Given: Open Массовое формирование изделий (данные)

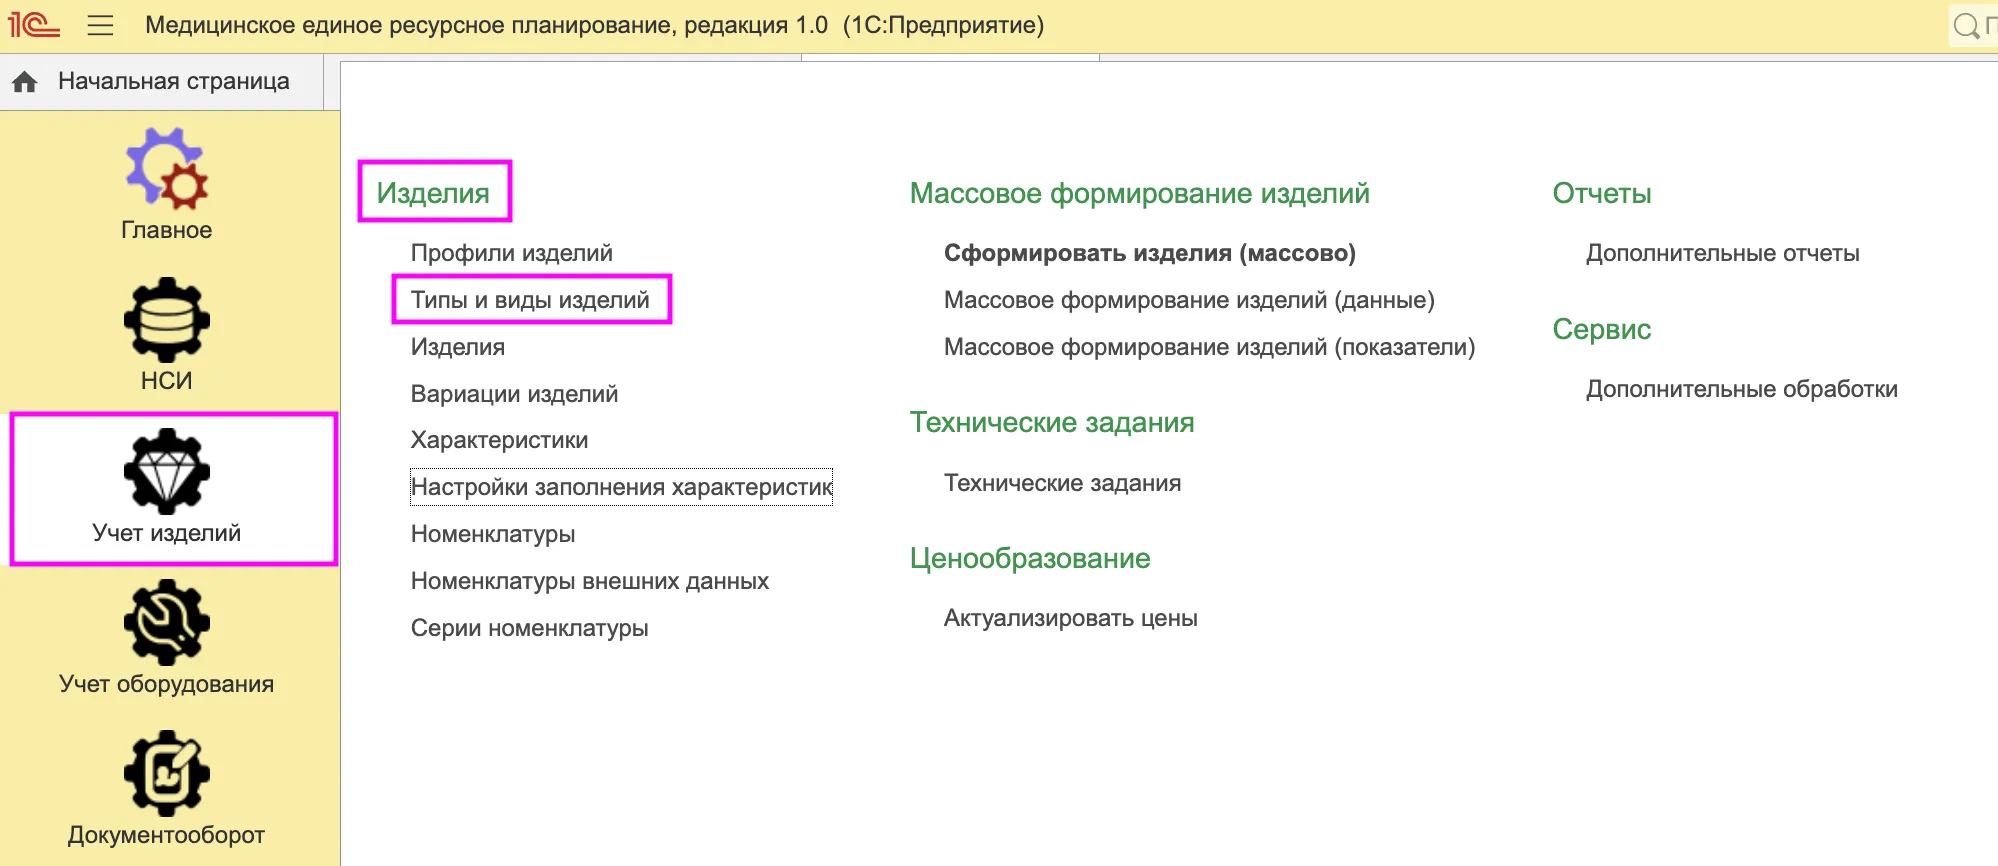Looking at the screenshot, I should pyautogui.click(x=1189, y=300).
